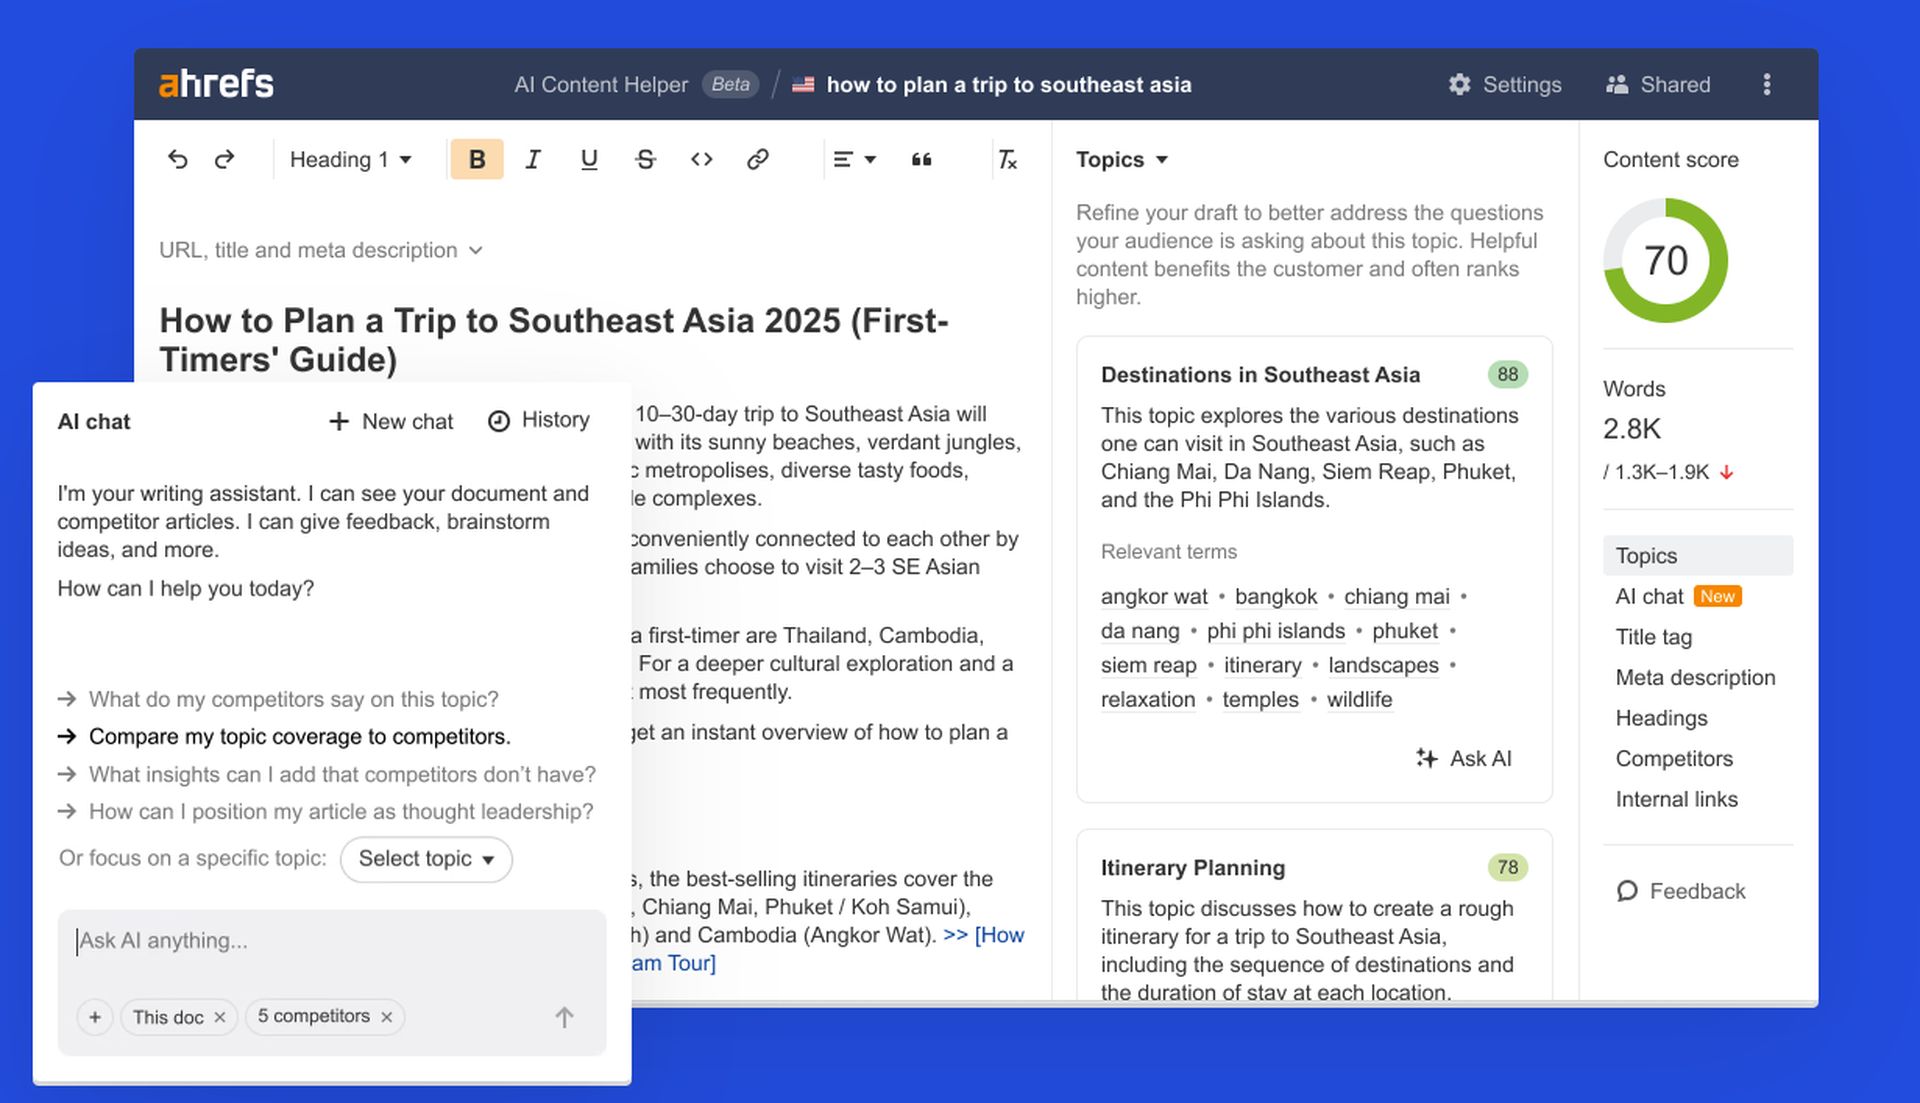Screen dimensions: 1920x1103
Task: Toggle bold formatting button
Action: coord(477,160)
